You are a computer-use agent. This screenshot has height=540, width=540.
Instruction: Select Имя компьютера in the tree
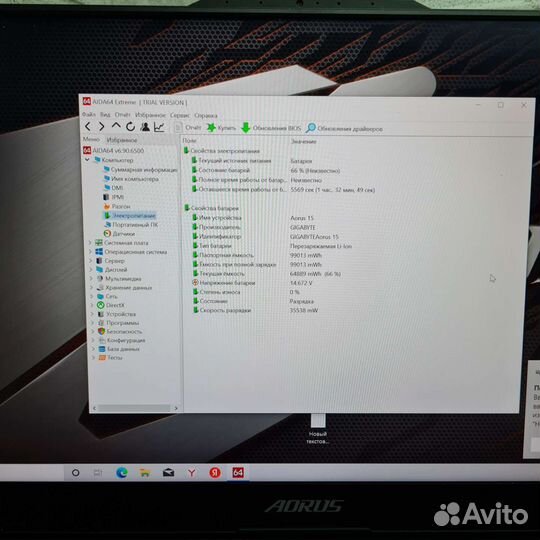point(131,179)
